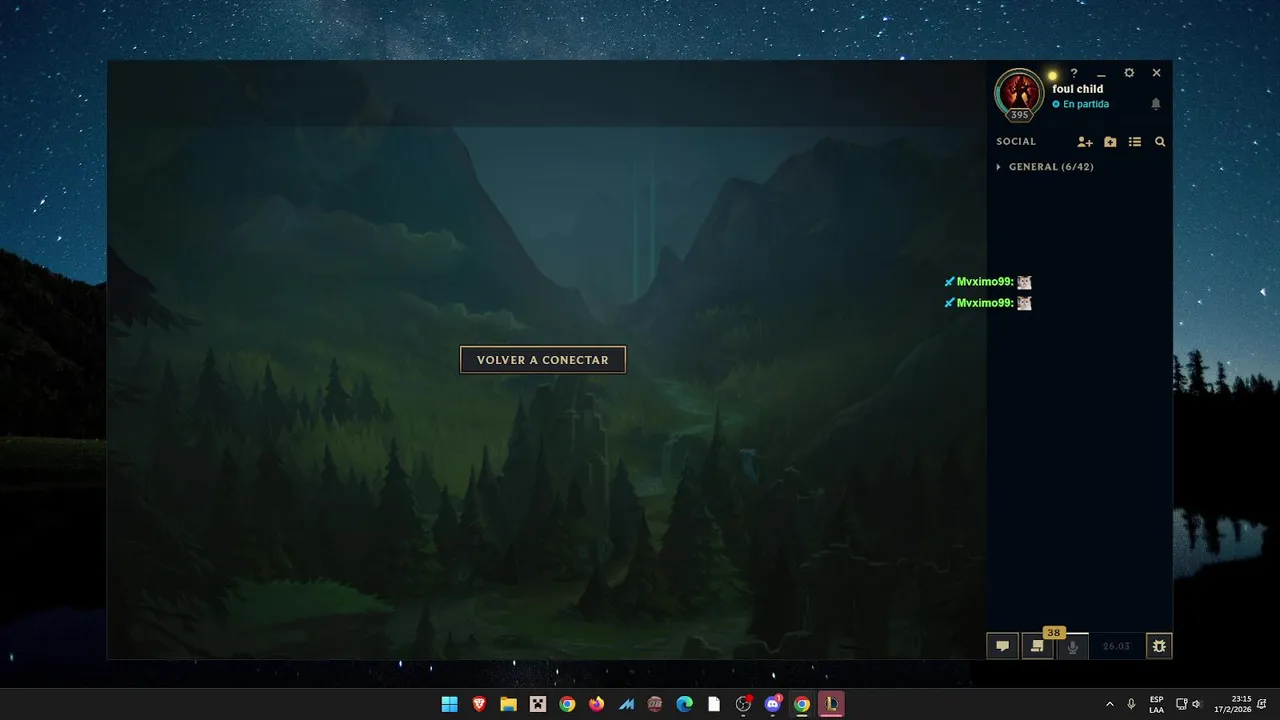Open the notifications bell icon
Screen dimensions: 1280x720
[x=1156, y=104]
